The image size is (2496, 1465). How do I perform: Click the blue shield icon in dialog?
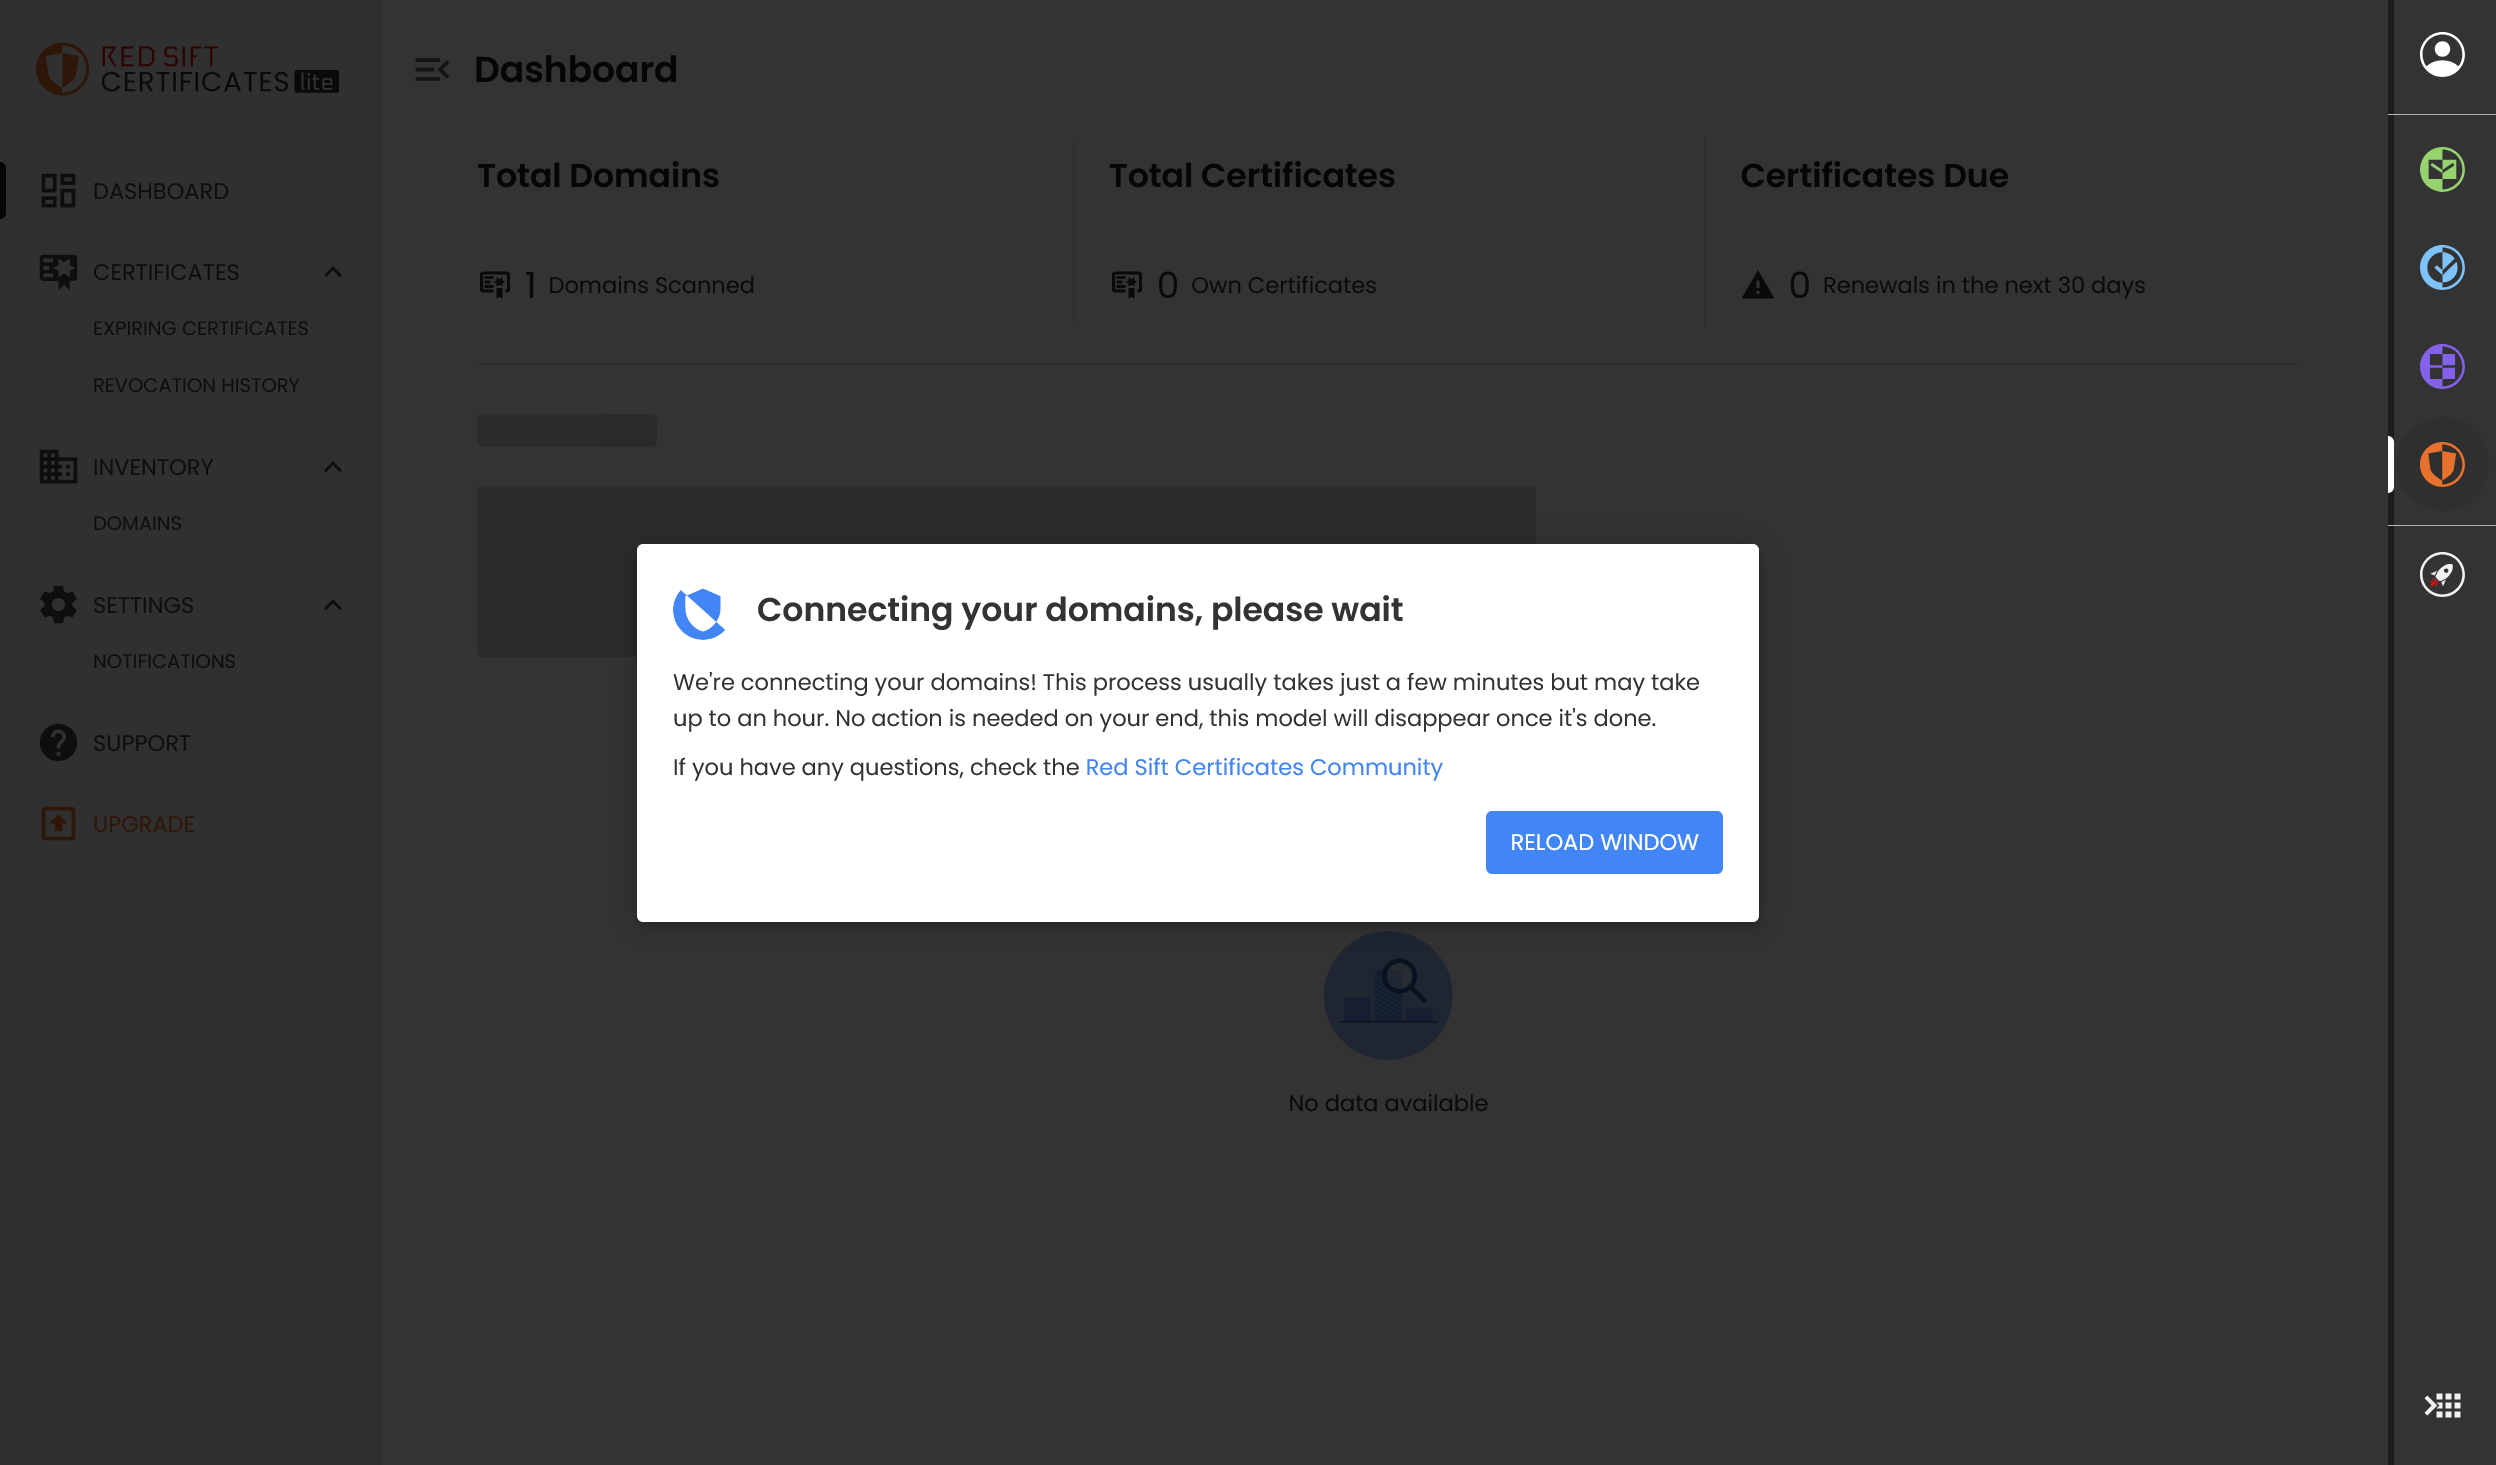[699, 612]
